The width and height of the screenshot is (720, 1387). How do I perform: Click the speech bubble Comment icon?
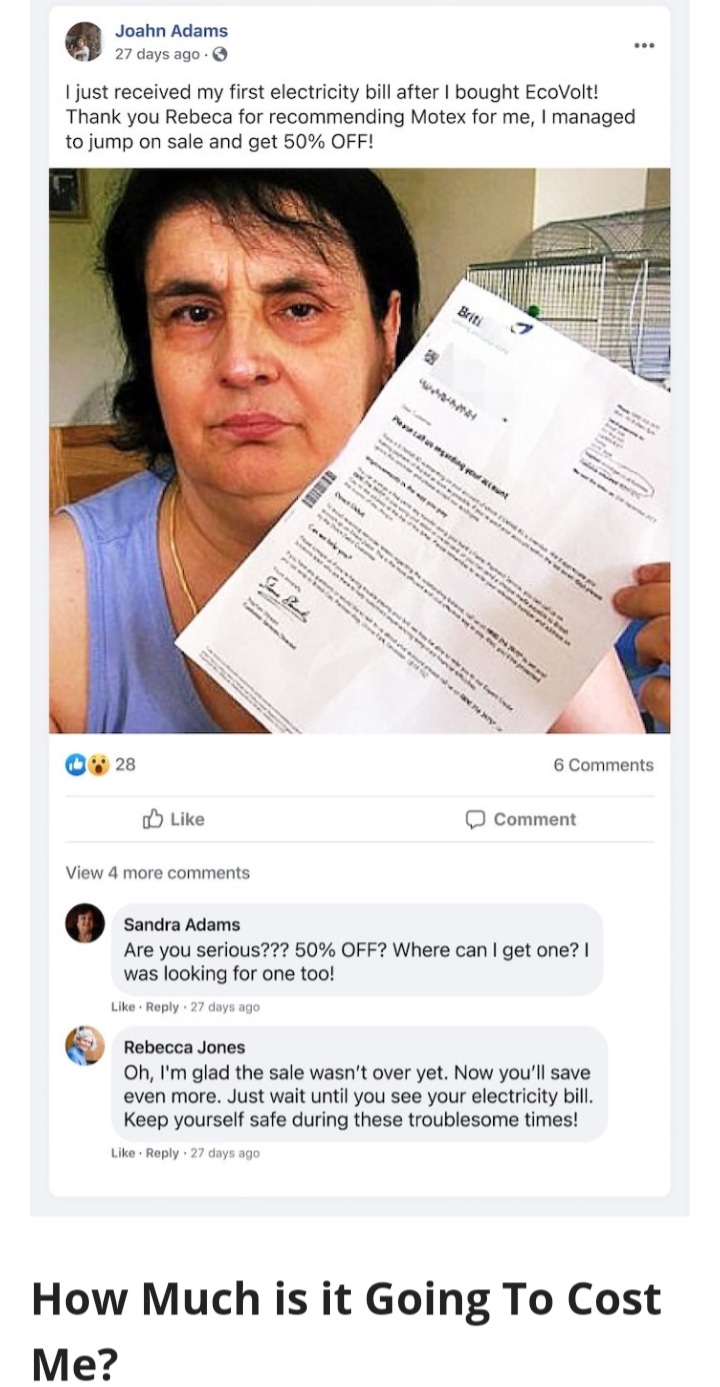(x=476, y=820)
